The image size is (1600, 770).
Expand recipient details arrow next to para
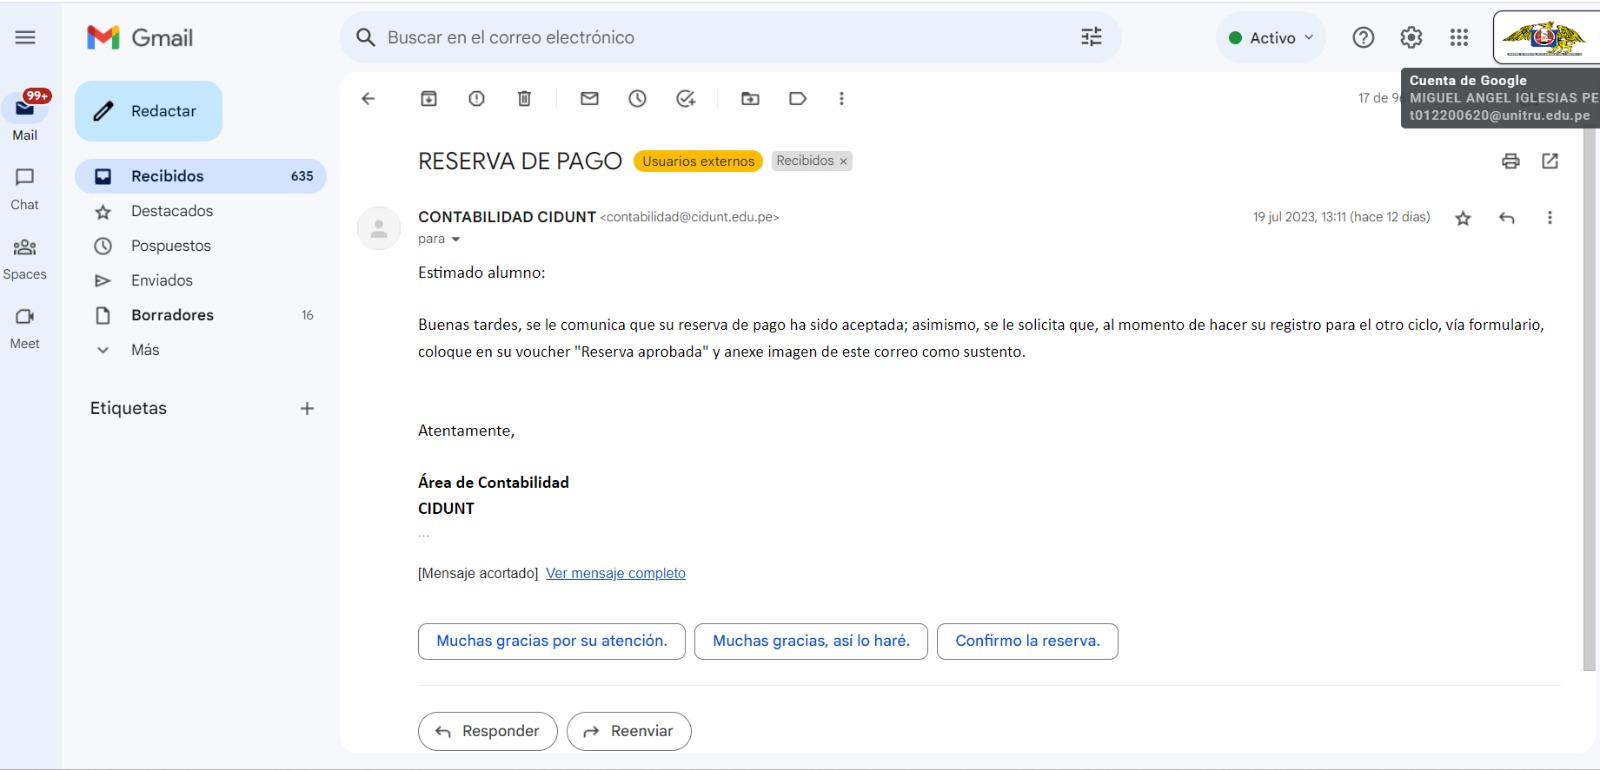pos(456,240)
